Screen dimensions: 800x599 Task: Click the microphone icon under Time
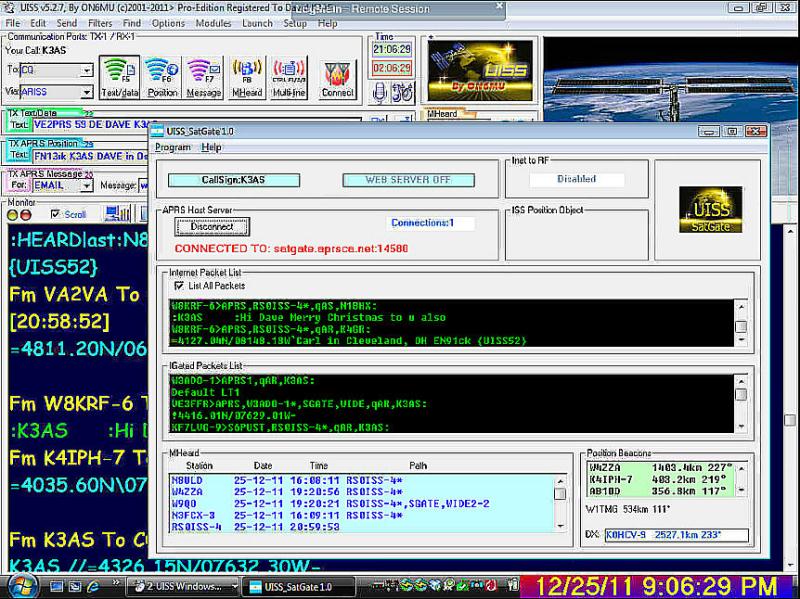pyautogui.click(x=379, y=93)
